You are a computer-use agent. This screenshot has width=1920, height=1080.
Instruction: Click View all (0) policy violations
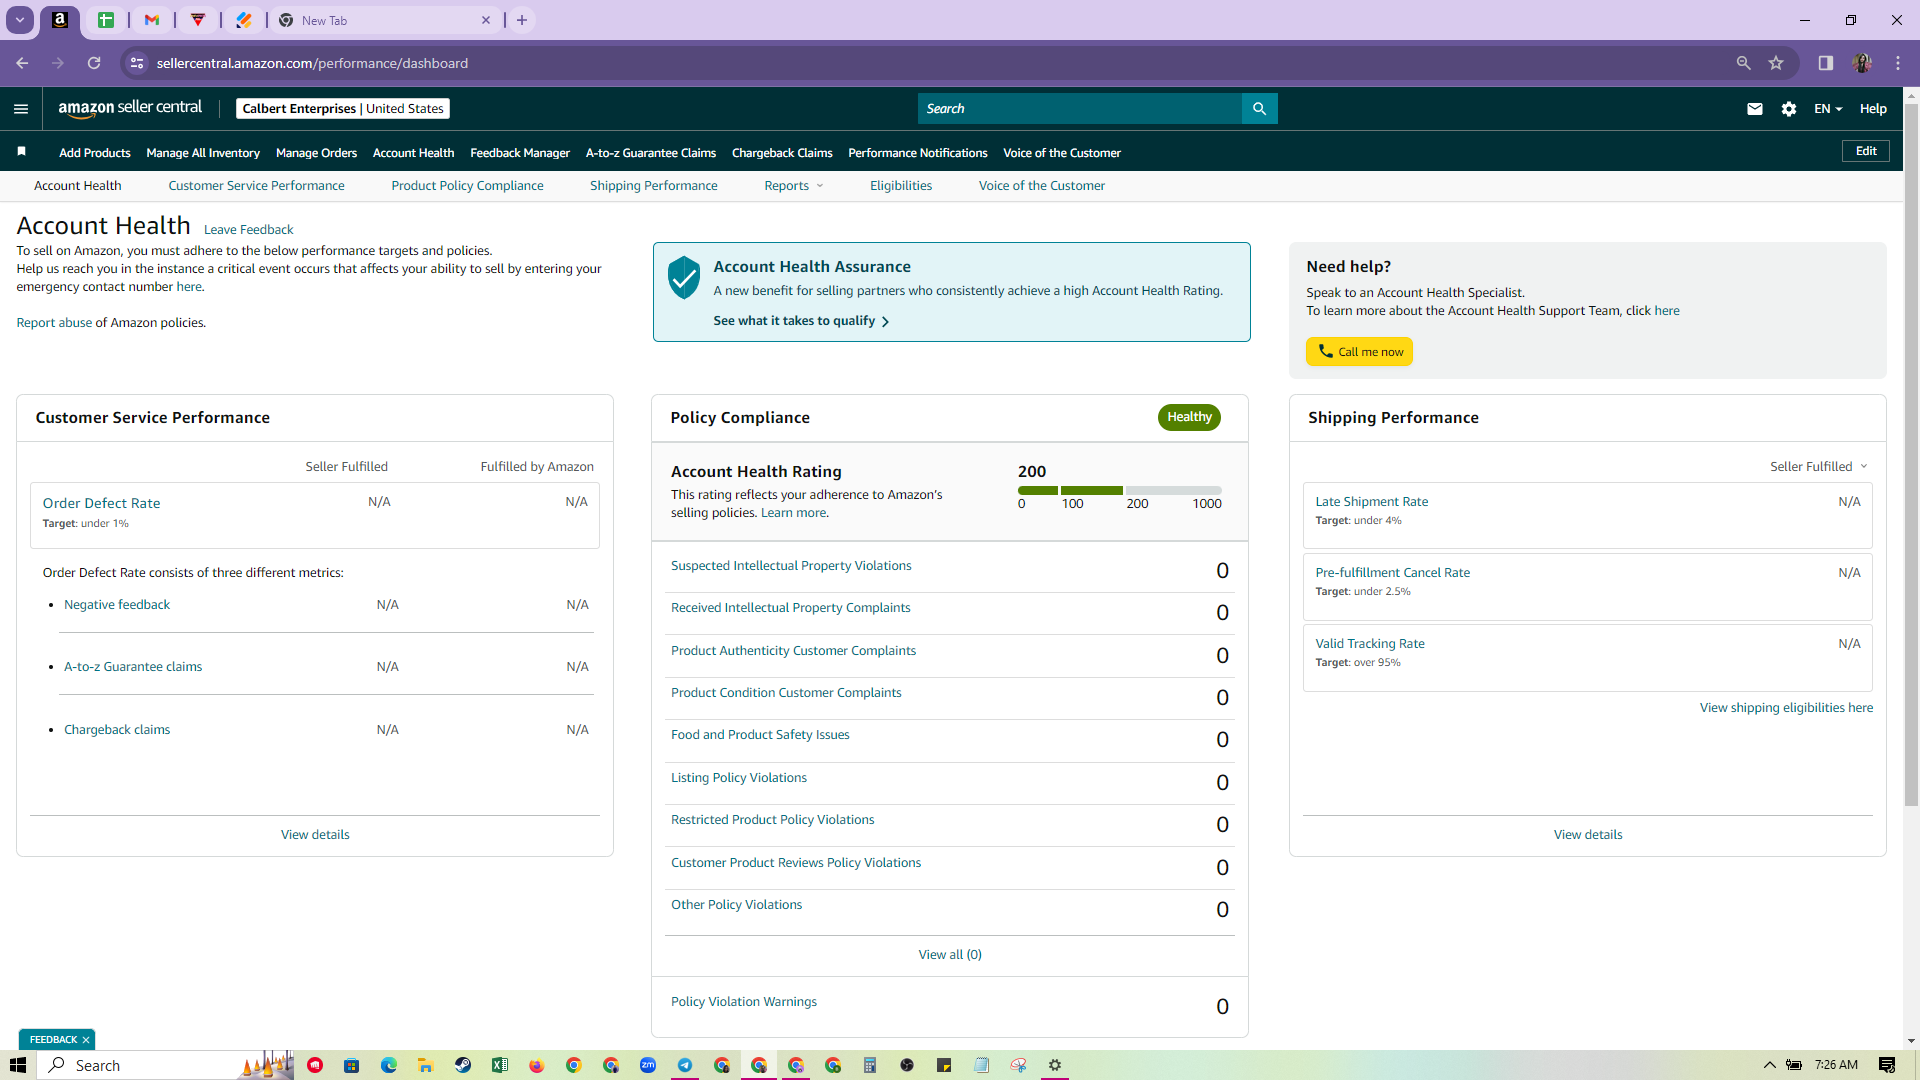pyautogui.click(x=950, y=955)
